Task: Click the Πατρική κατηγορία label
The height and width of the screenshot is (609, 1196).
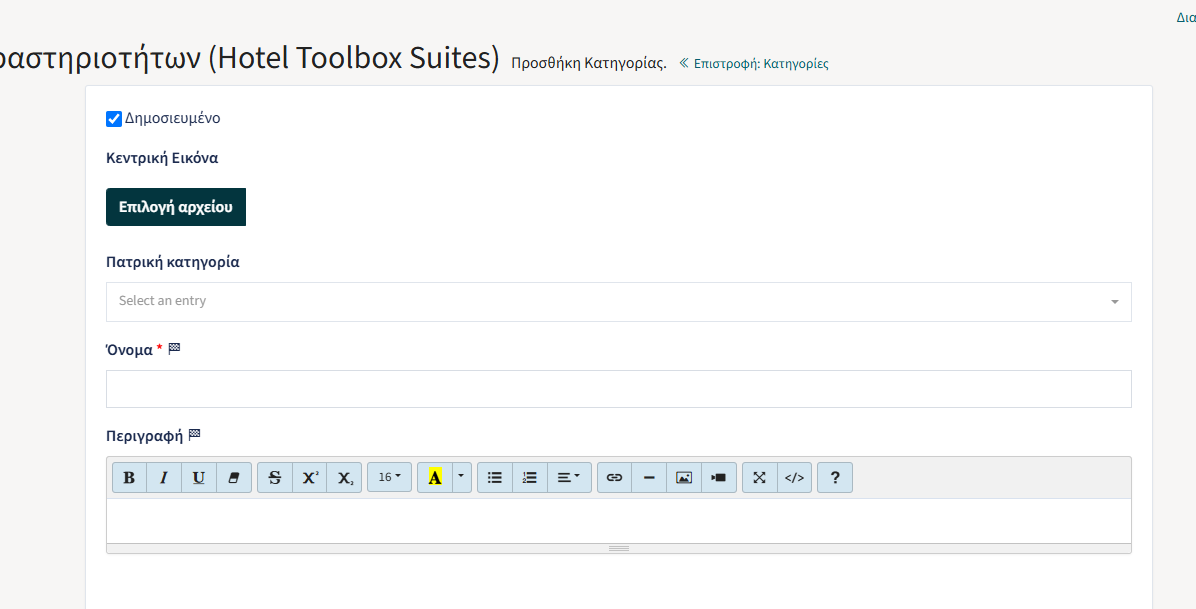Action: click(x=173, y=262)
